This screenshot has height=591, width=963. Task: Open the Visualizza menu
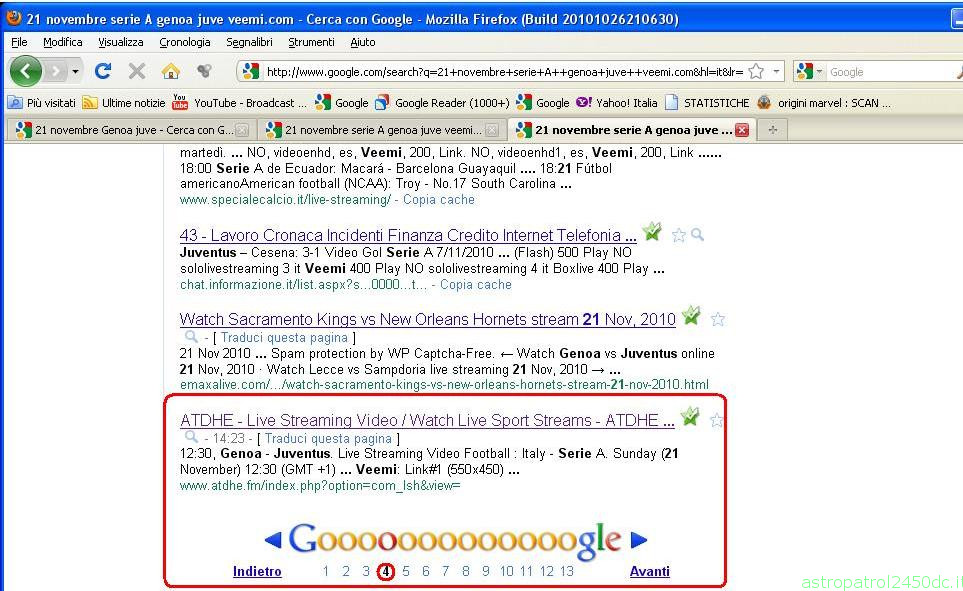click(x=120, y=42)
